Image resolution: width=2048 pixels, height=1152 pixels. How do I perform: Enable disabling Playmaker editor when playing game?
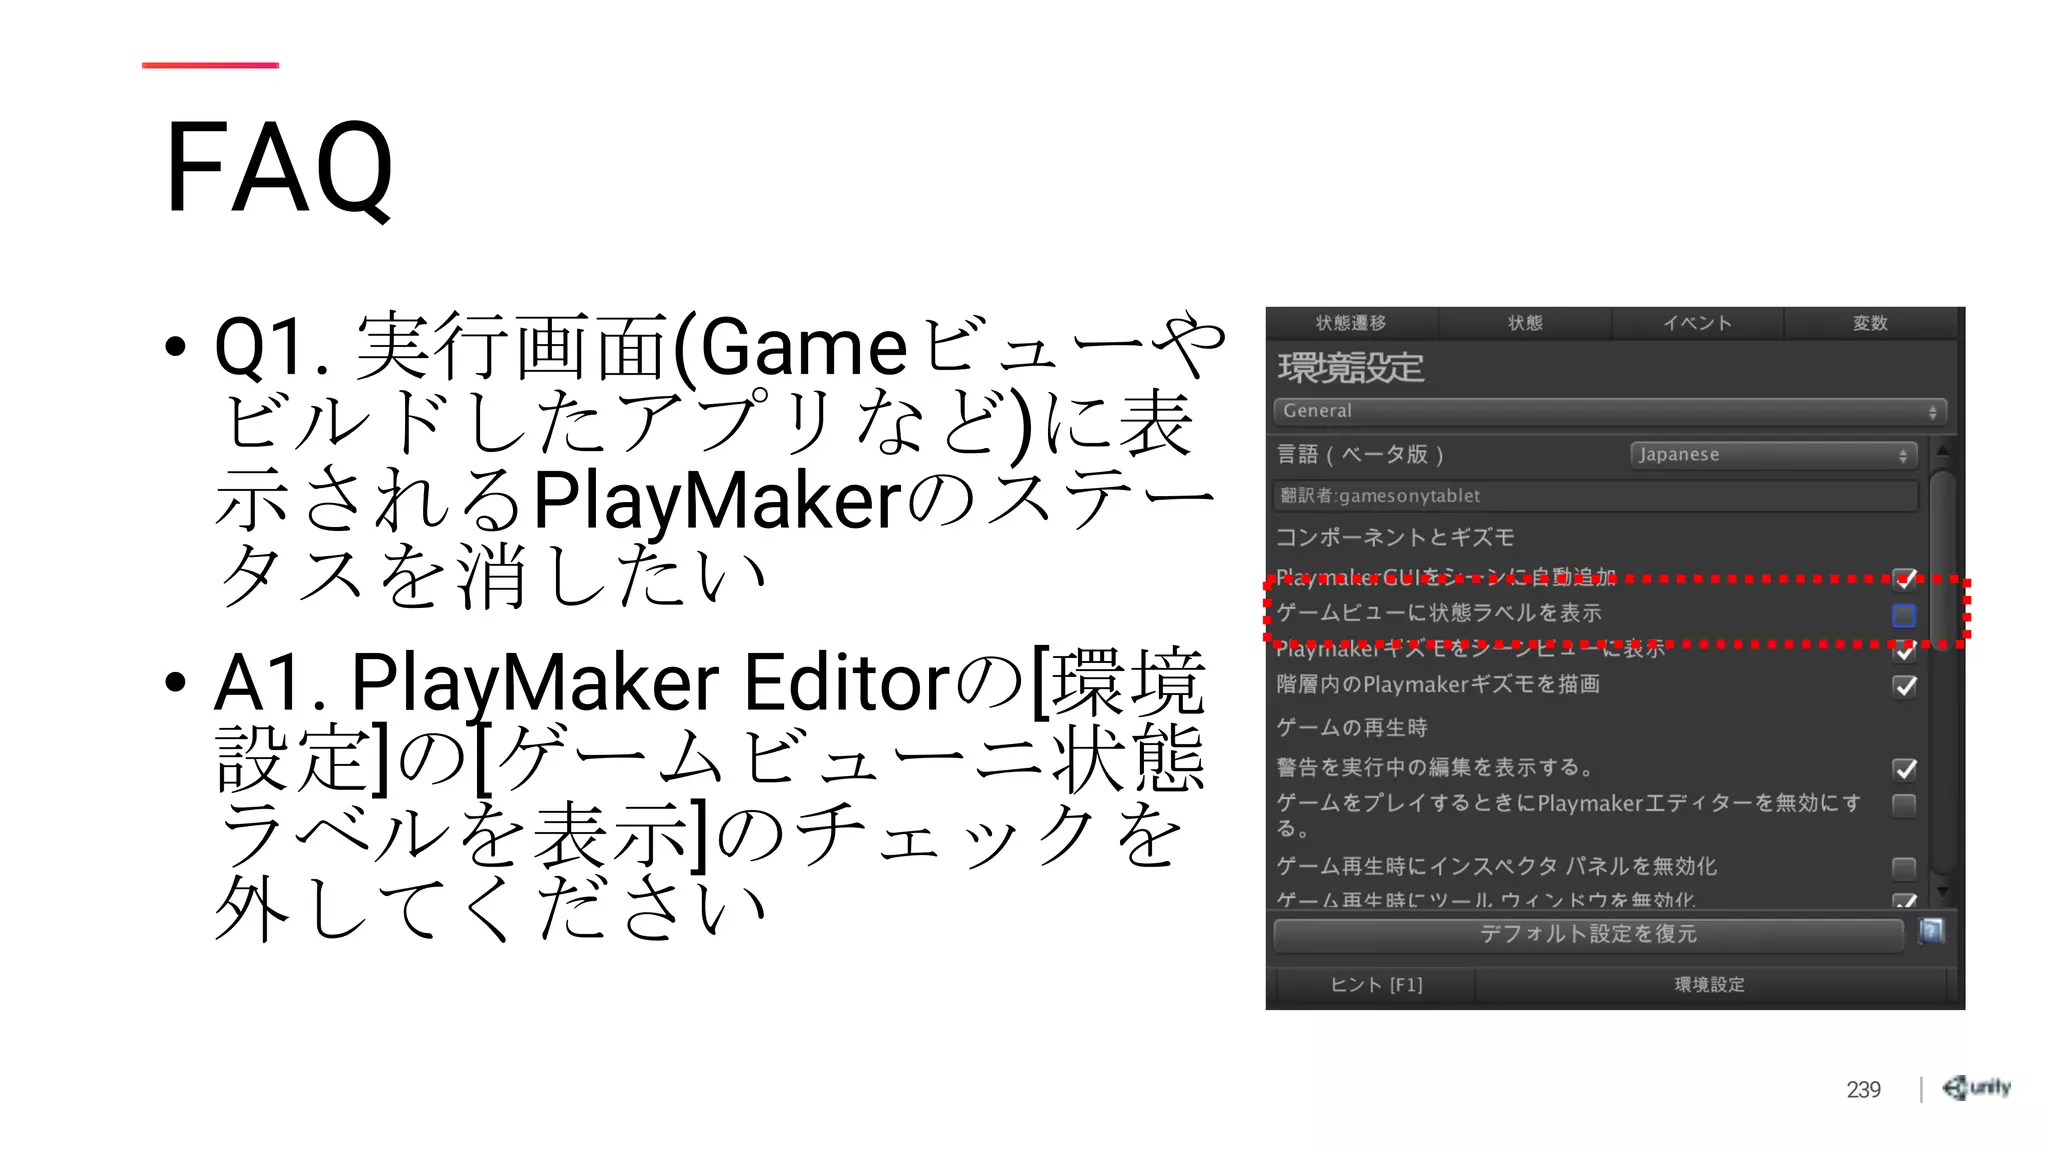(x=1904, y=805)
